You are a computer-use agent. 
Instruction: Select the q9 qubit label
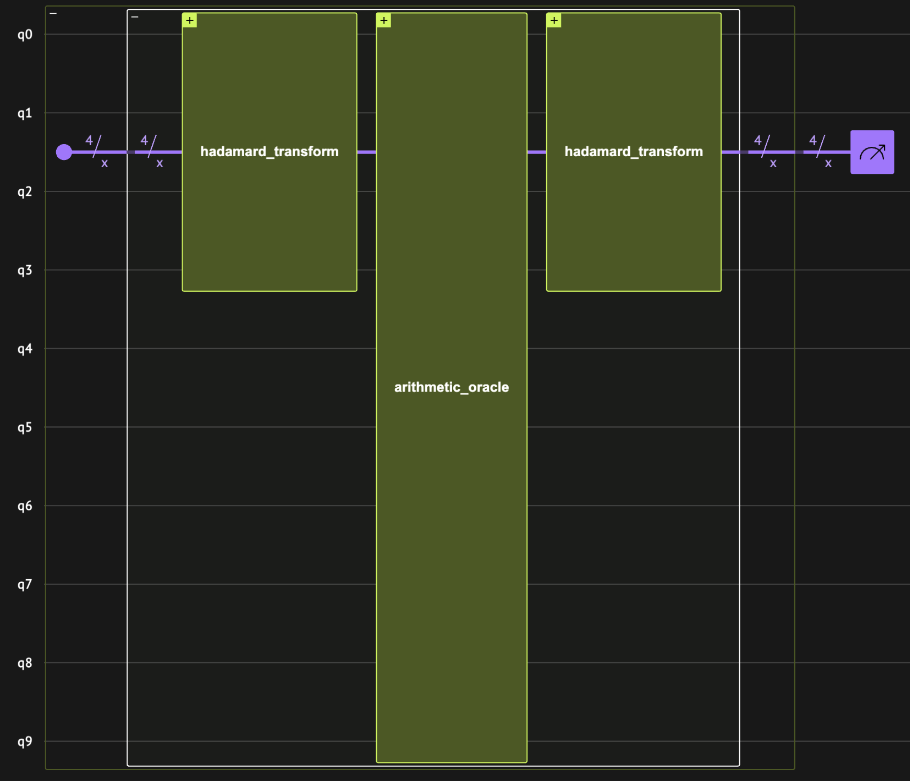[x=25, y=741]
